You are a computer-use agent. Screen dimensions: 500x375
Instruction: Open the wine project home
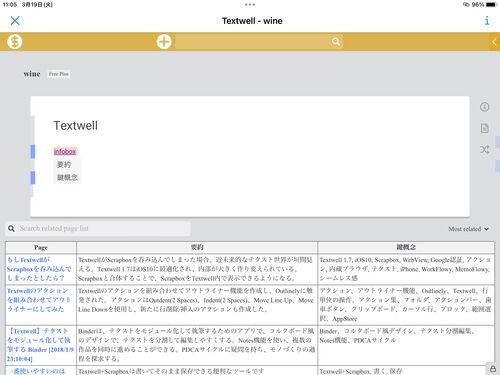pos(32,74)
